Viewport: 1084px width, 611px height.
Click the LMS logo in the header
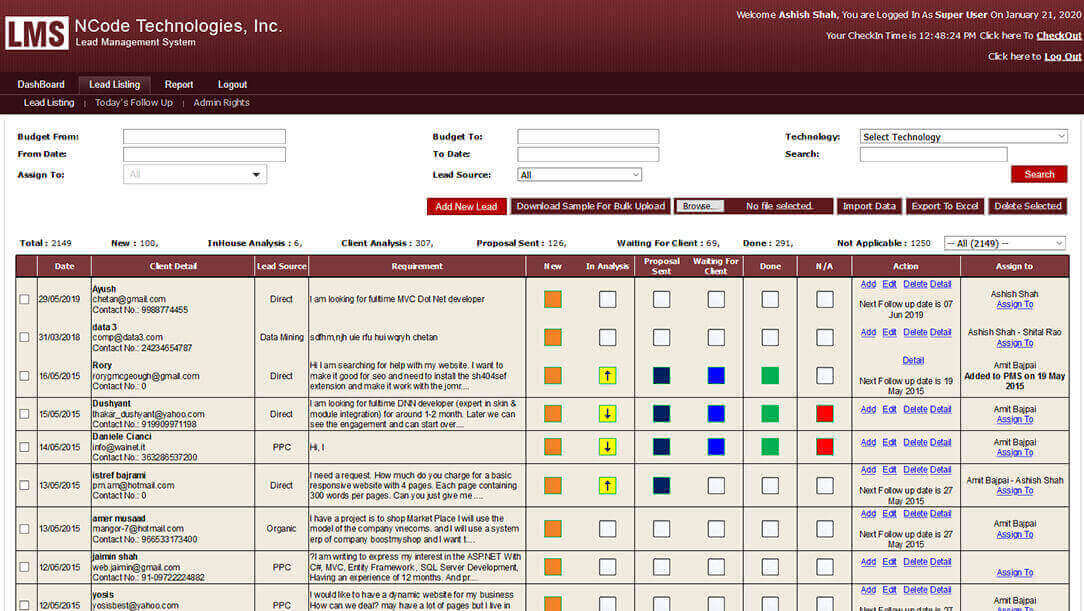37,33
